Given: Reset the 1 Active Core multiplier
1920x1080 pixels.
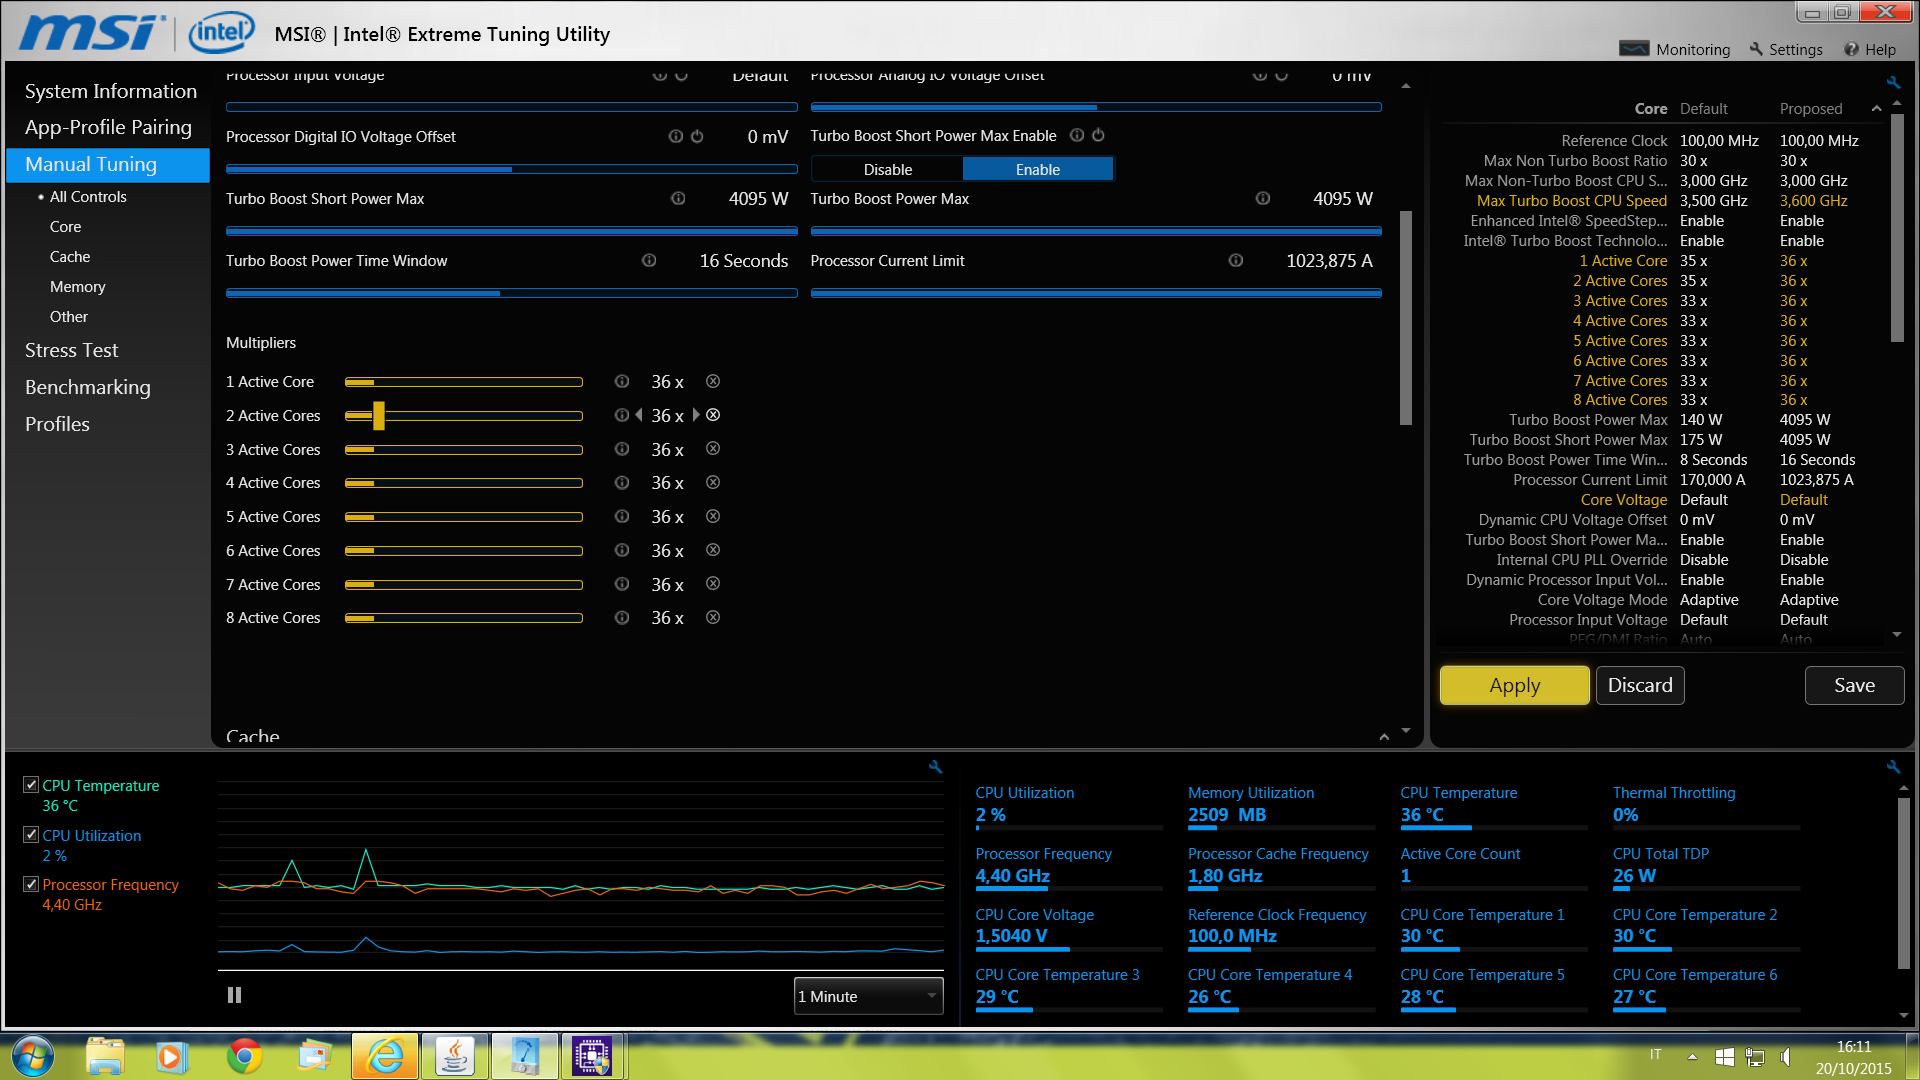Looking at the screenshot, I should click(x=713, y=382).
